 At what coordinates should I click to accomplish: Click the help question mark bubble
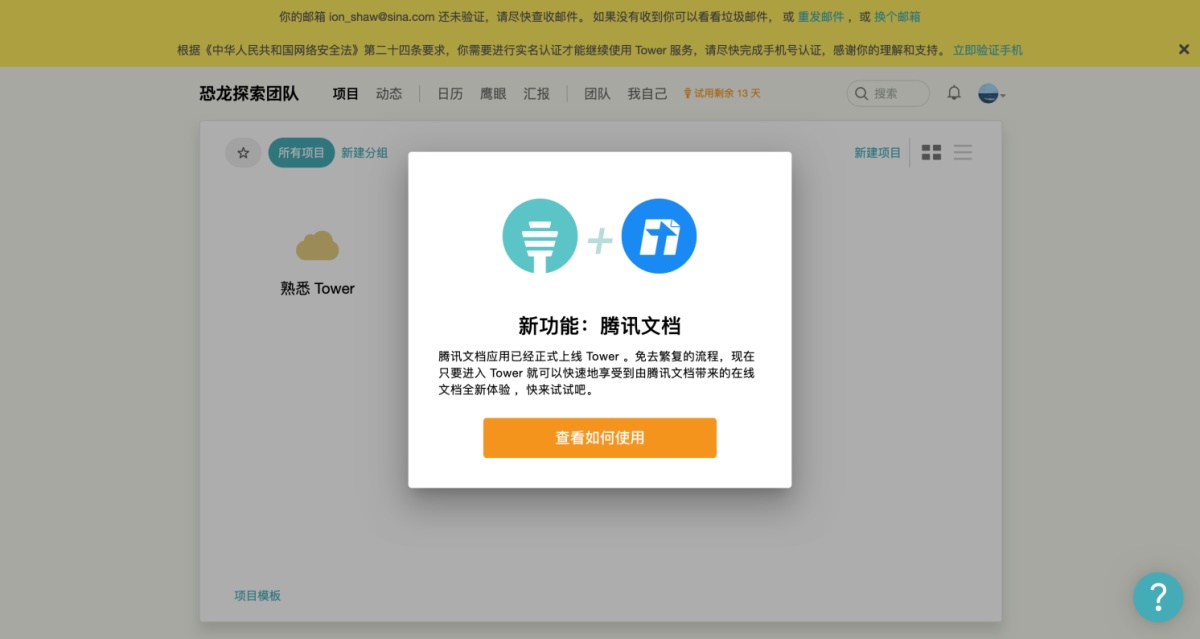(1158, 597)
